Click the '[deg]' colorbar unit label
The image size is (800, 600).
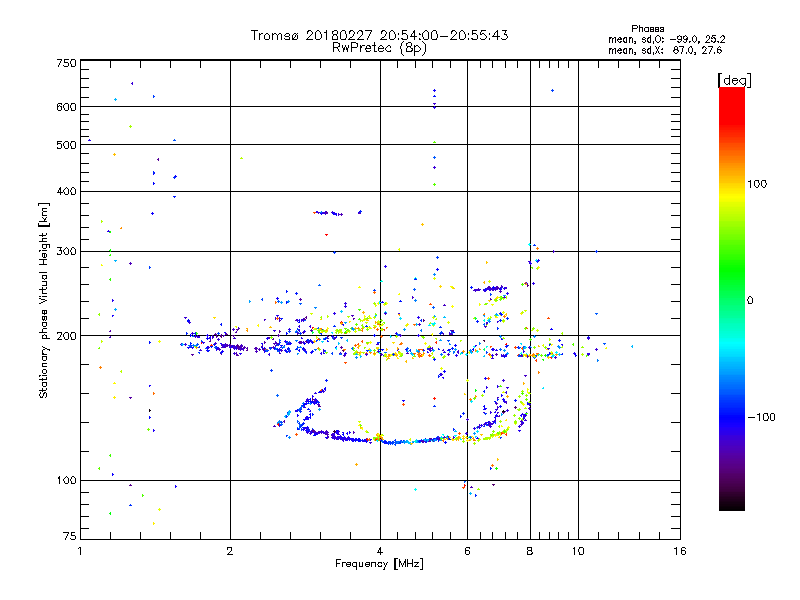coord(734,80)
